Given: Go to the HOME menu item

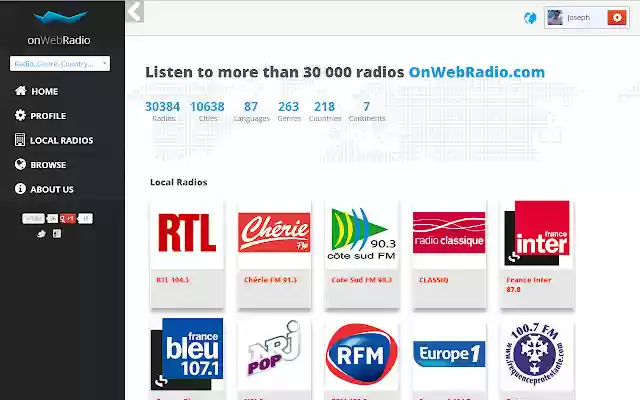Looking at the screenshot, I should point(44,91).
